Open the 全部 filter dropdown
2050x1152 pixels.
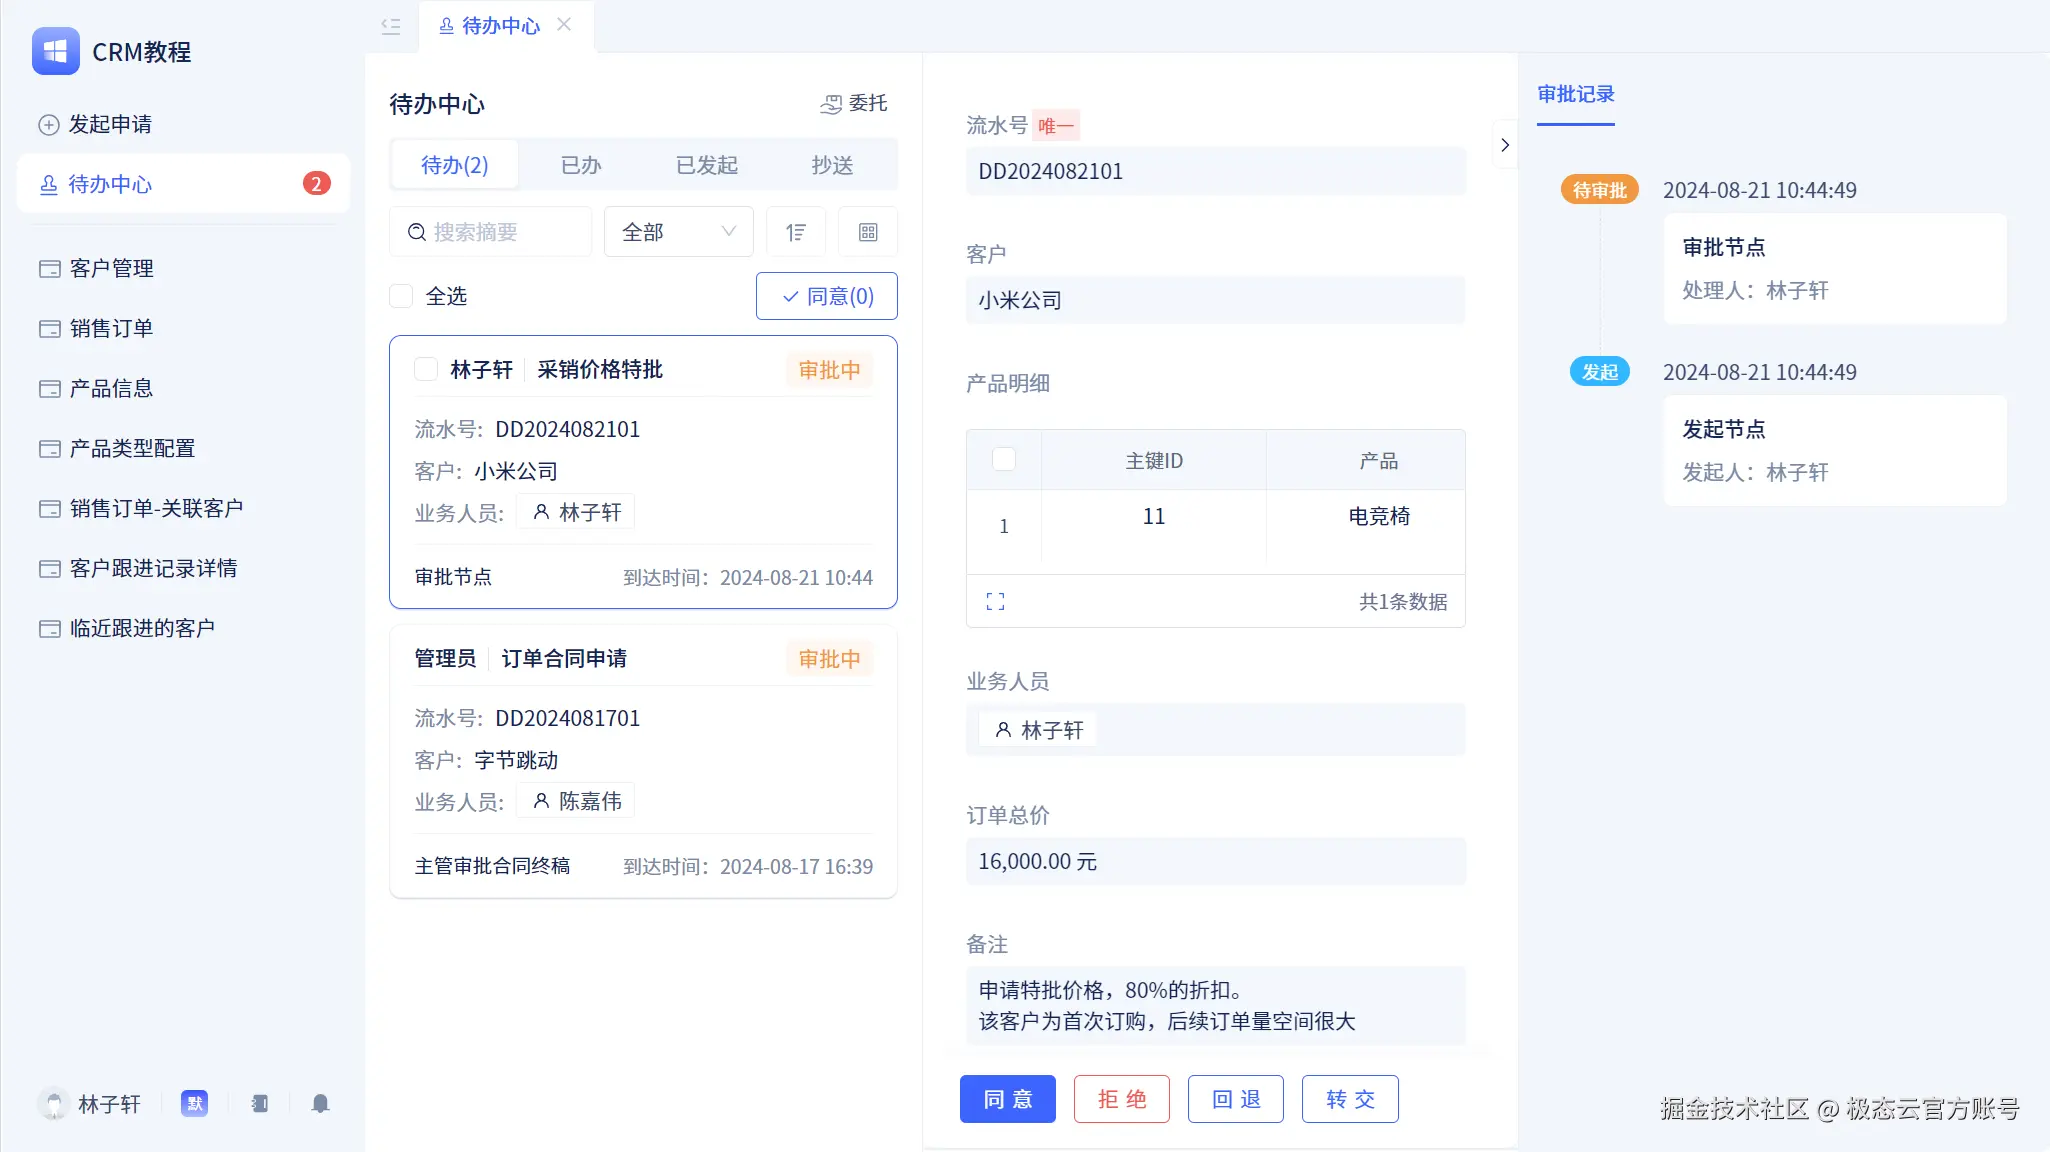pos(678,232)
